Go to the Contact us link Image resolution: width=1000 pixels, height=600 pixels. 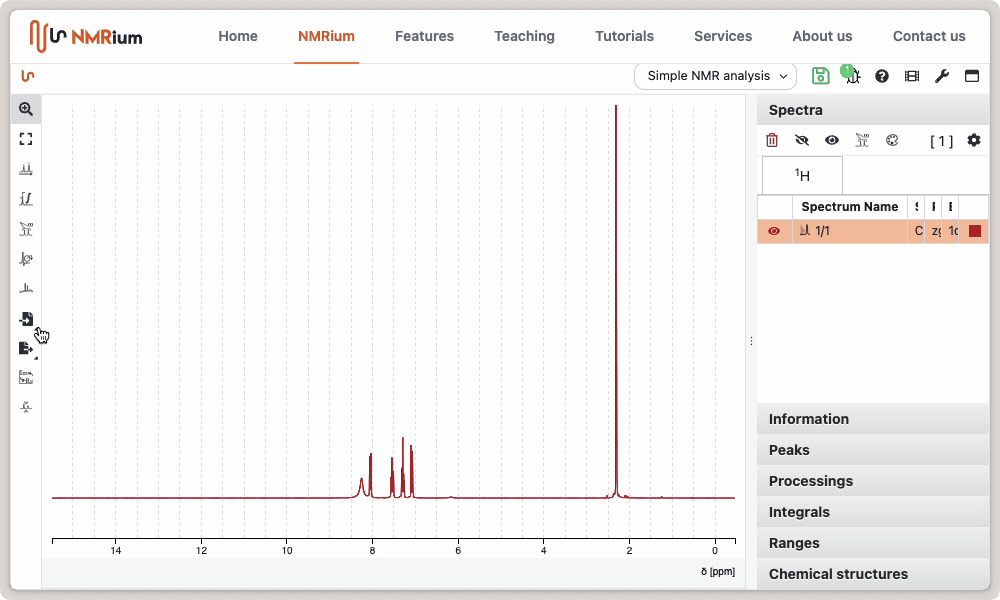click(929, 36)
